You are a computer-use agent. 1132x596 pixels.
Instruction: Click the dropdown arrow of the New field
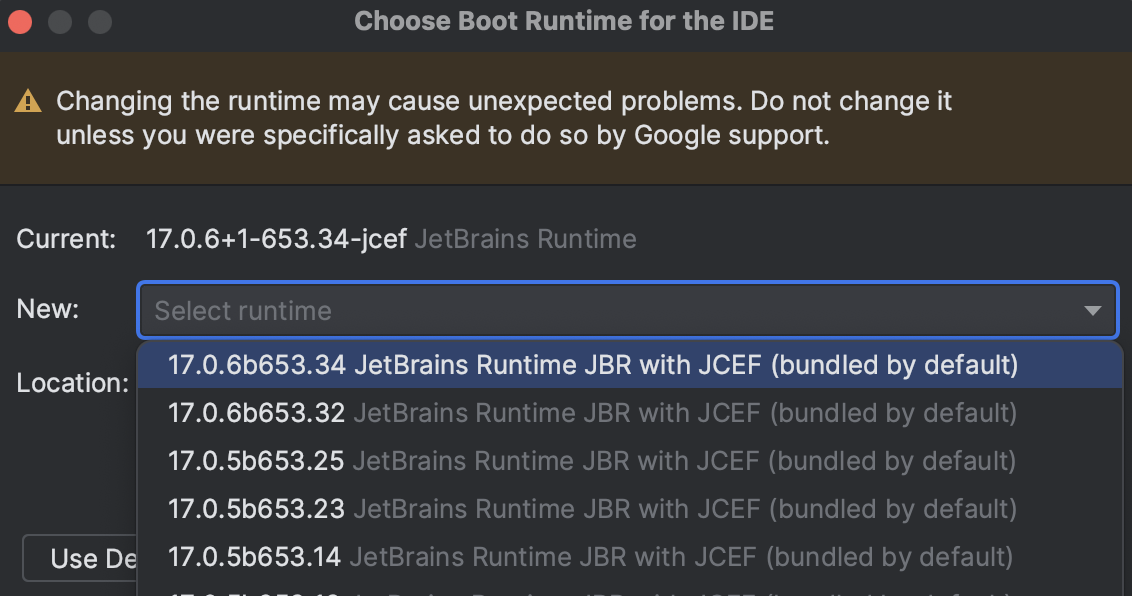pyautogui.click(x=1092, y=311)
